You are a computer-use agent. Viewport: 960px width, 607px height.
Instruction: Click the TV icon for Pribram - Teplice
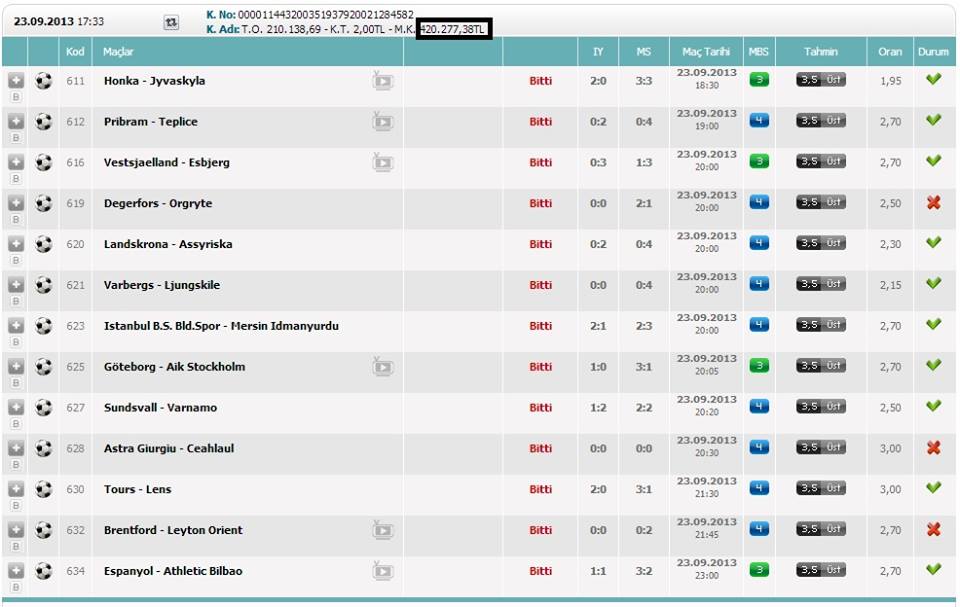pyautogui.click(x=382, y=122)
